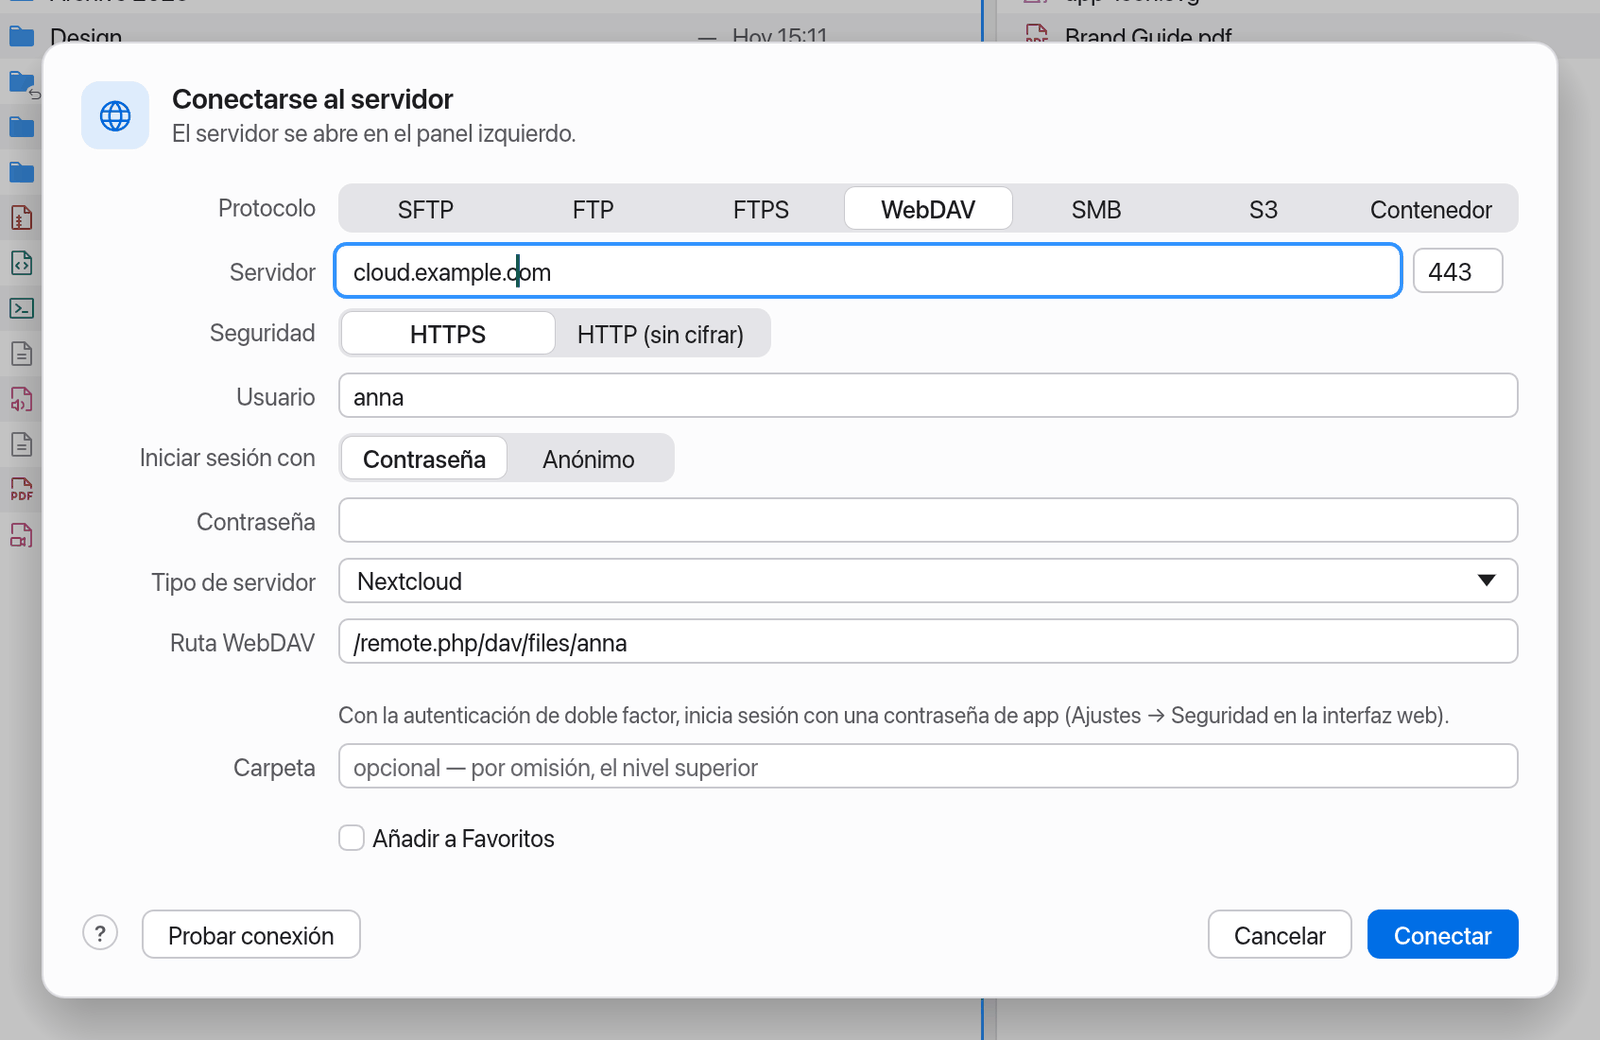The height and width of the screenshot is (1040, 1600).
Task: Select the S3 protocol tab
Action: (x=1263, y=209)
